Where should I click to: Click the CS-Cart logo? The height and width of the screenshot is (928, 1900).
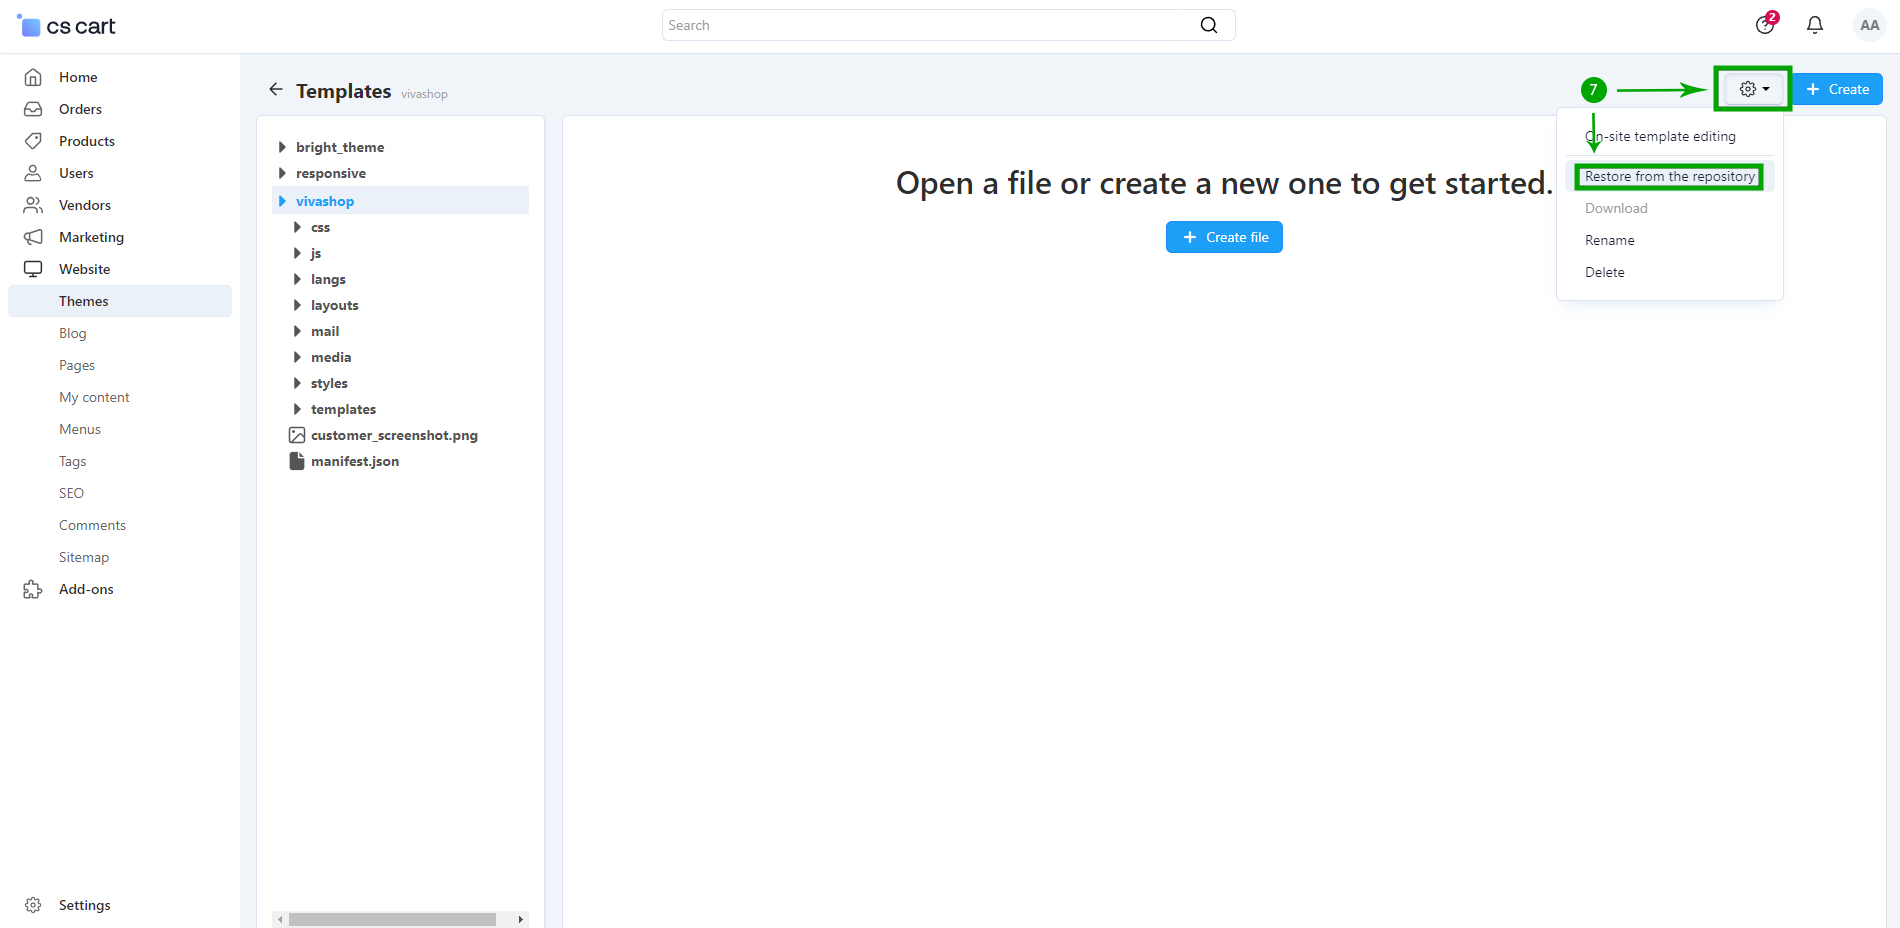(67, 26)
